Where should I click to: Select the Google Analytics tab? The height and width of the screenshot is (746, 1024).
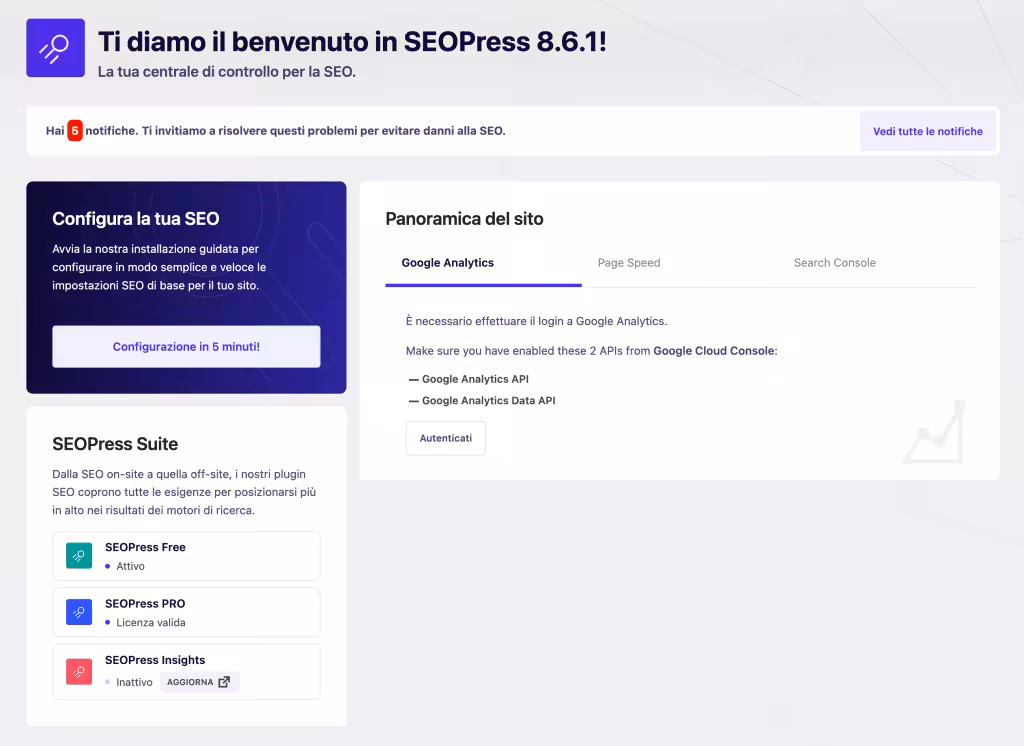pos(447,262)
